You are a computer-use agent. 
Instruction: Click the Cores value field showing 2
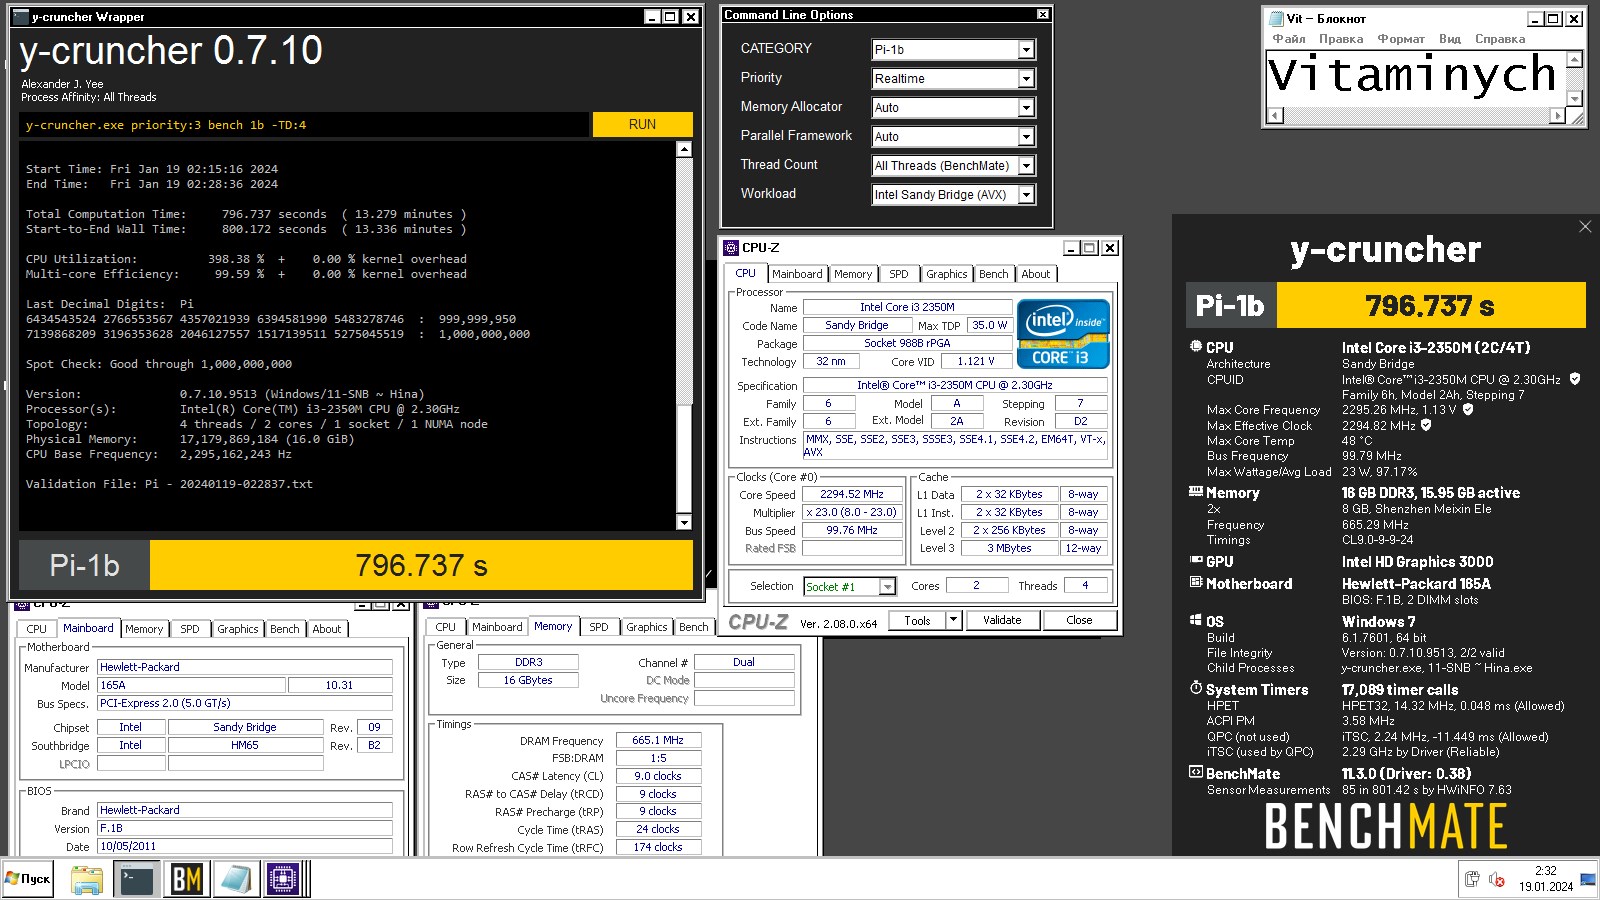(x=976, y=585)
